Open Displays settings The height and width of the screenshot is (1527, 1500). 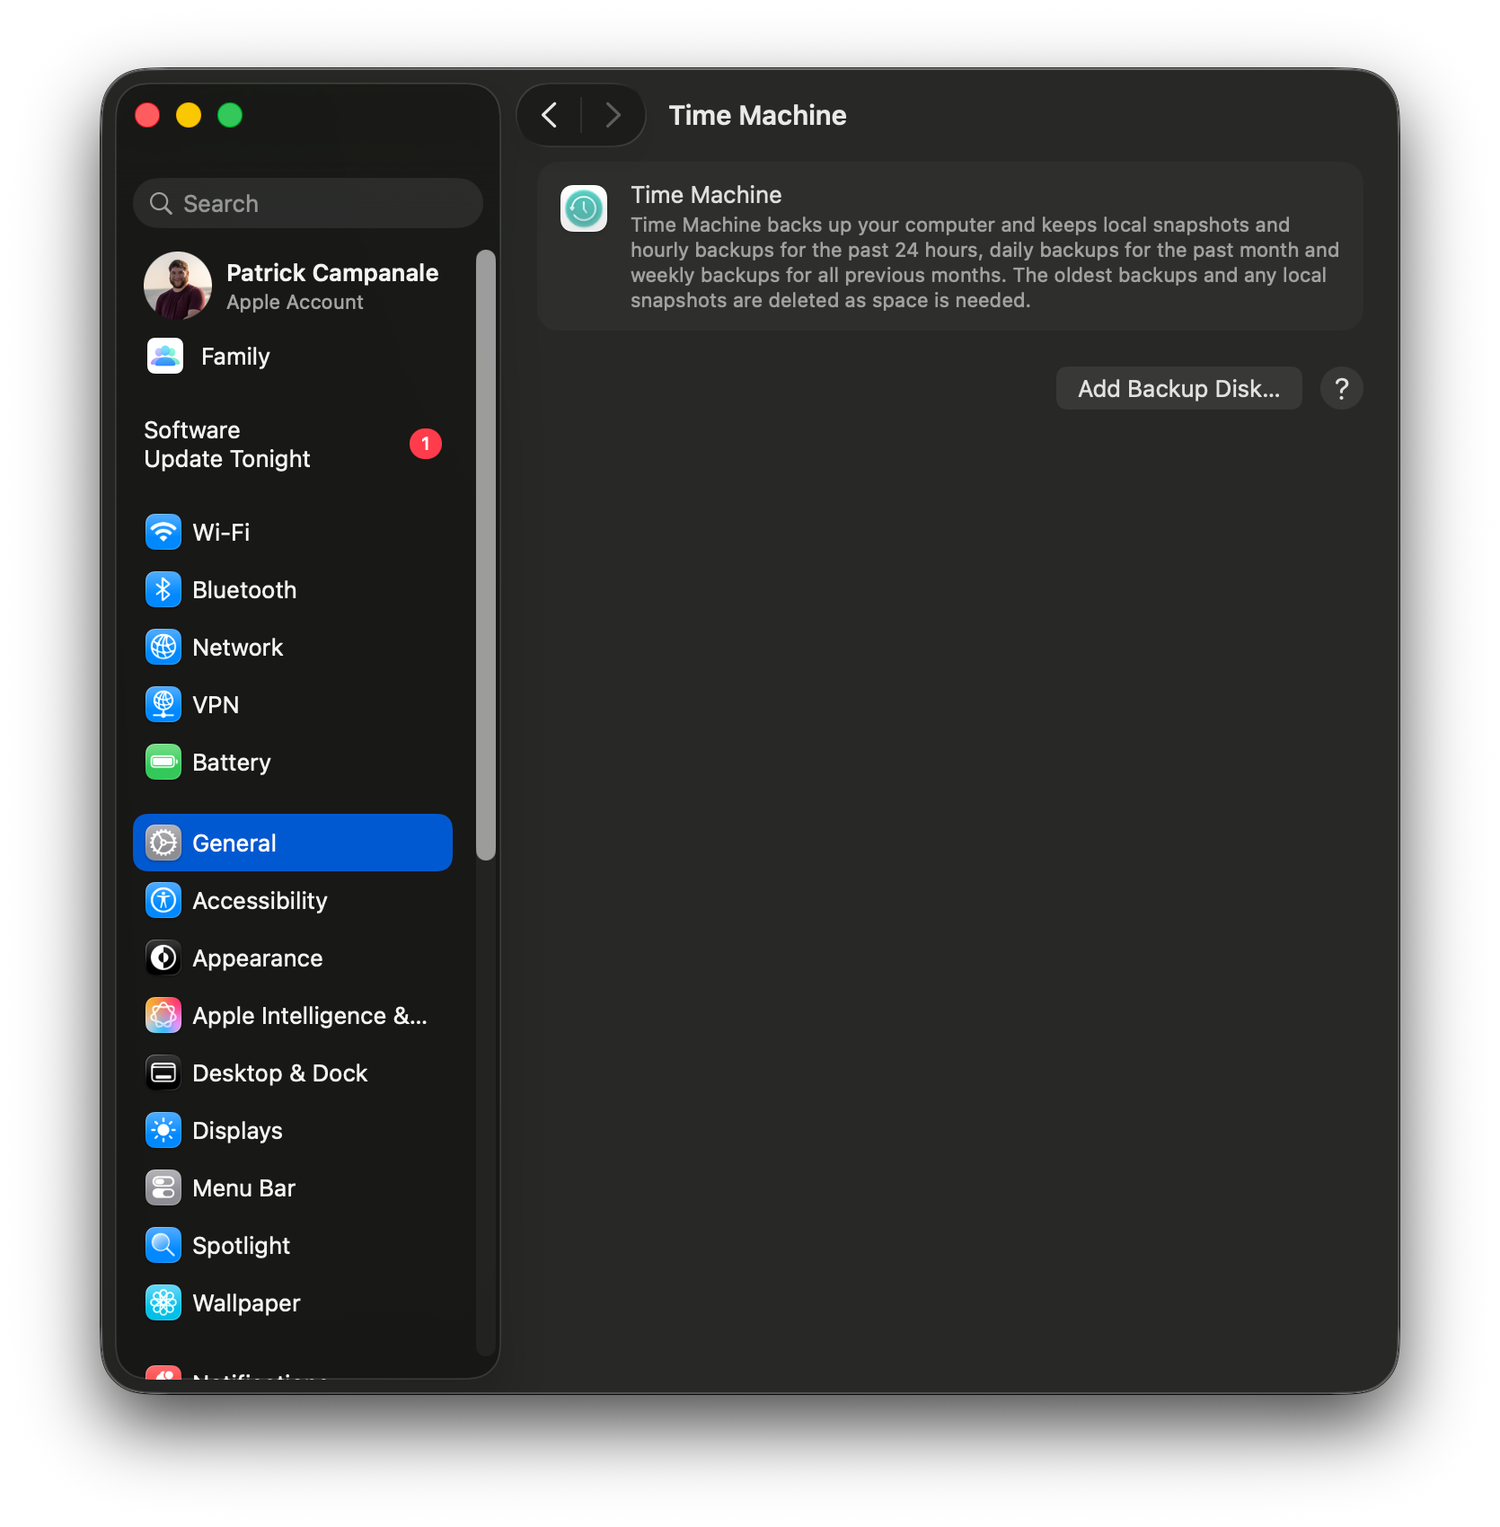point(238,1130)
